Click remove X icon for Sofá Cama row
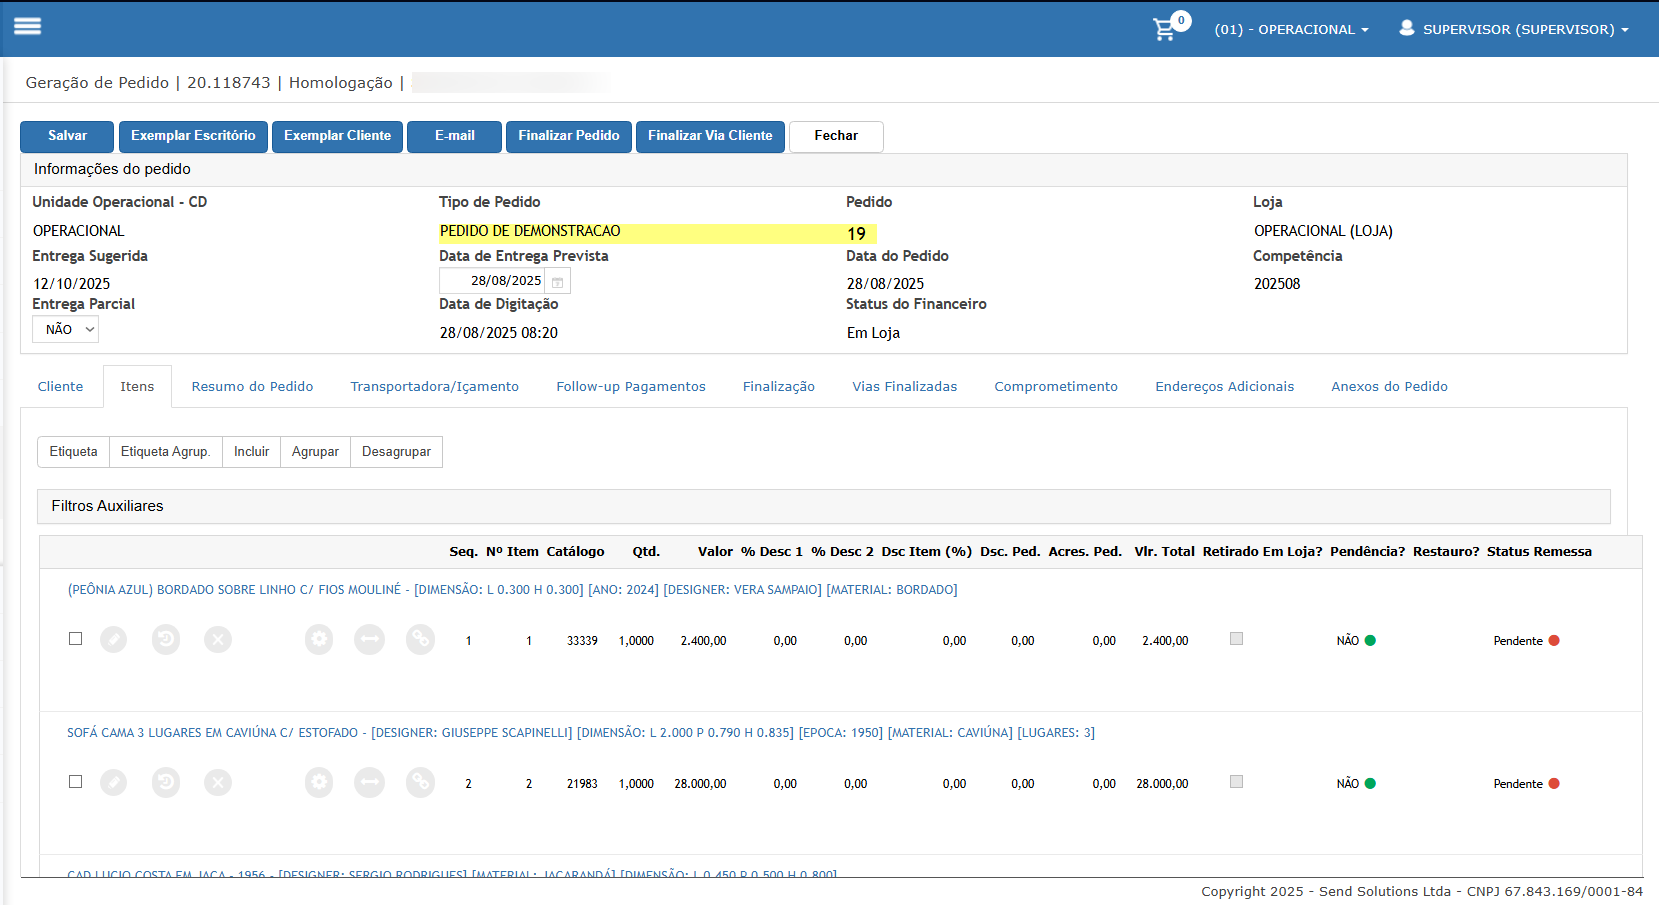 point(218,783)
